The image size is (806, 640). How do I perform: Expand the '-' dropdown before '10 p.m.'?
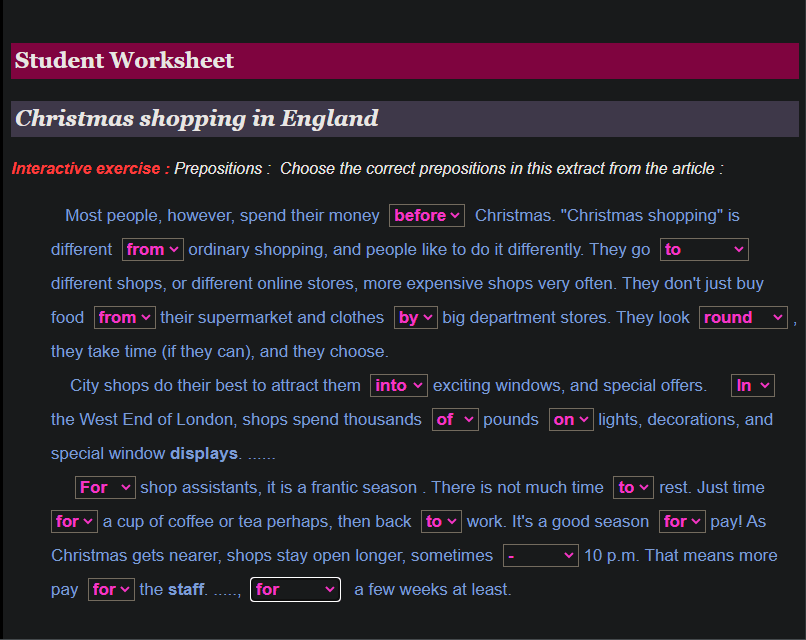pyautogui.click(x=540, y=556)
